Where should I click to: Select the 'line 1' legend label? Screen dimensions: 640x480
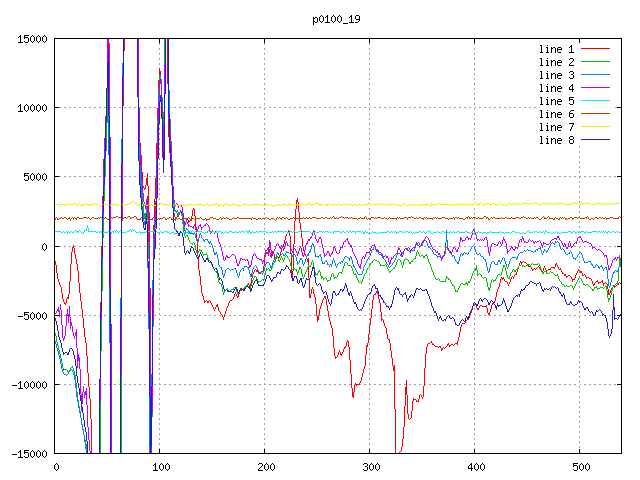point(557,49)
